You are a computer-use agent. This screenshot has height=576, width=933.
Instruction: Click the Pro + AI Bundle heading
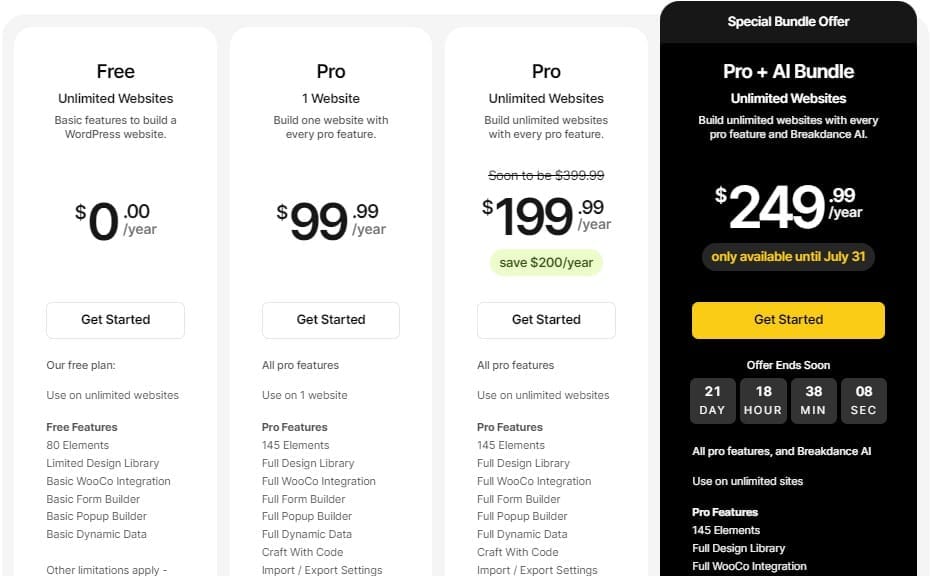(x=788, y=72)
